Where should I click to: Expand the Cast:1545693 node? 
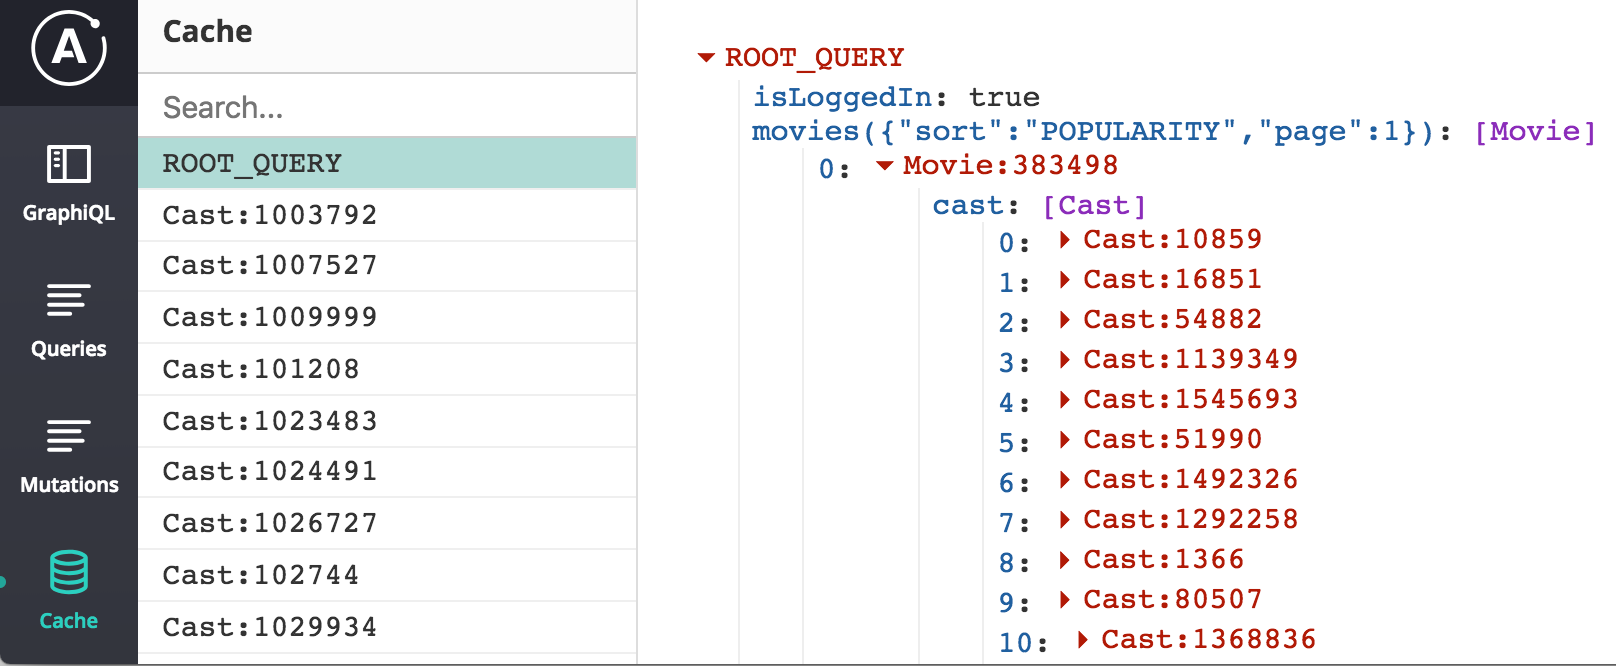coord(1065,400)
